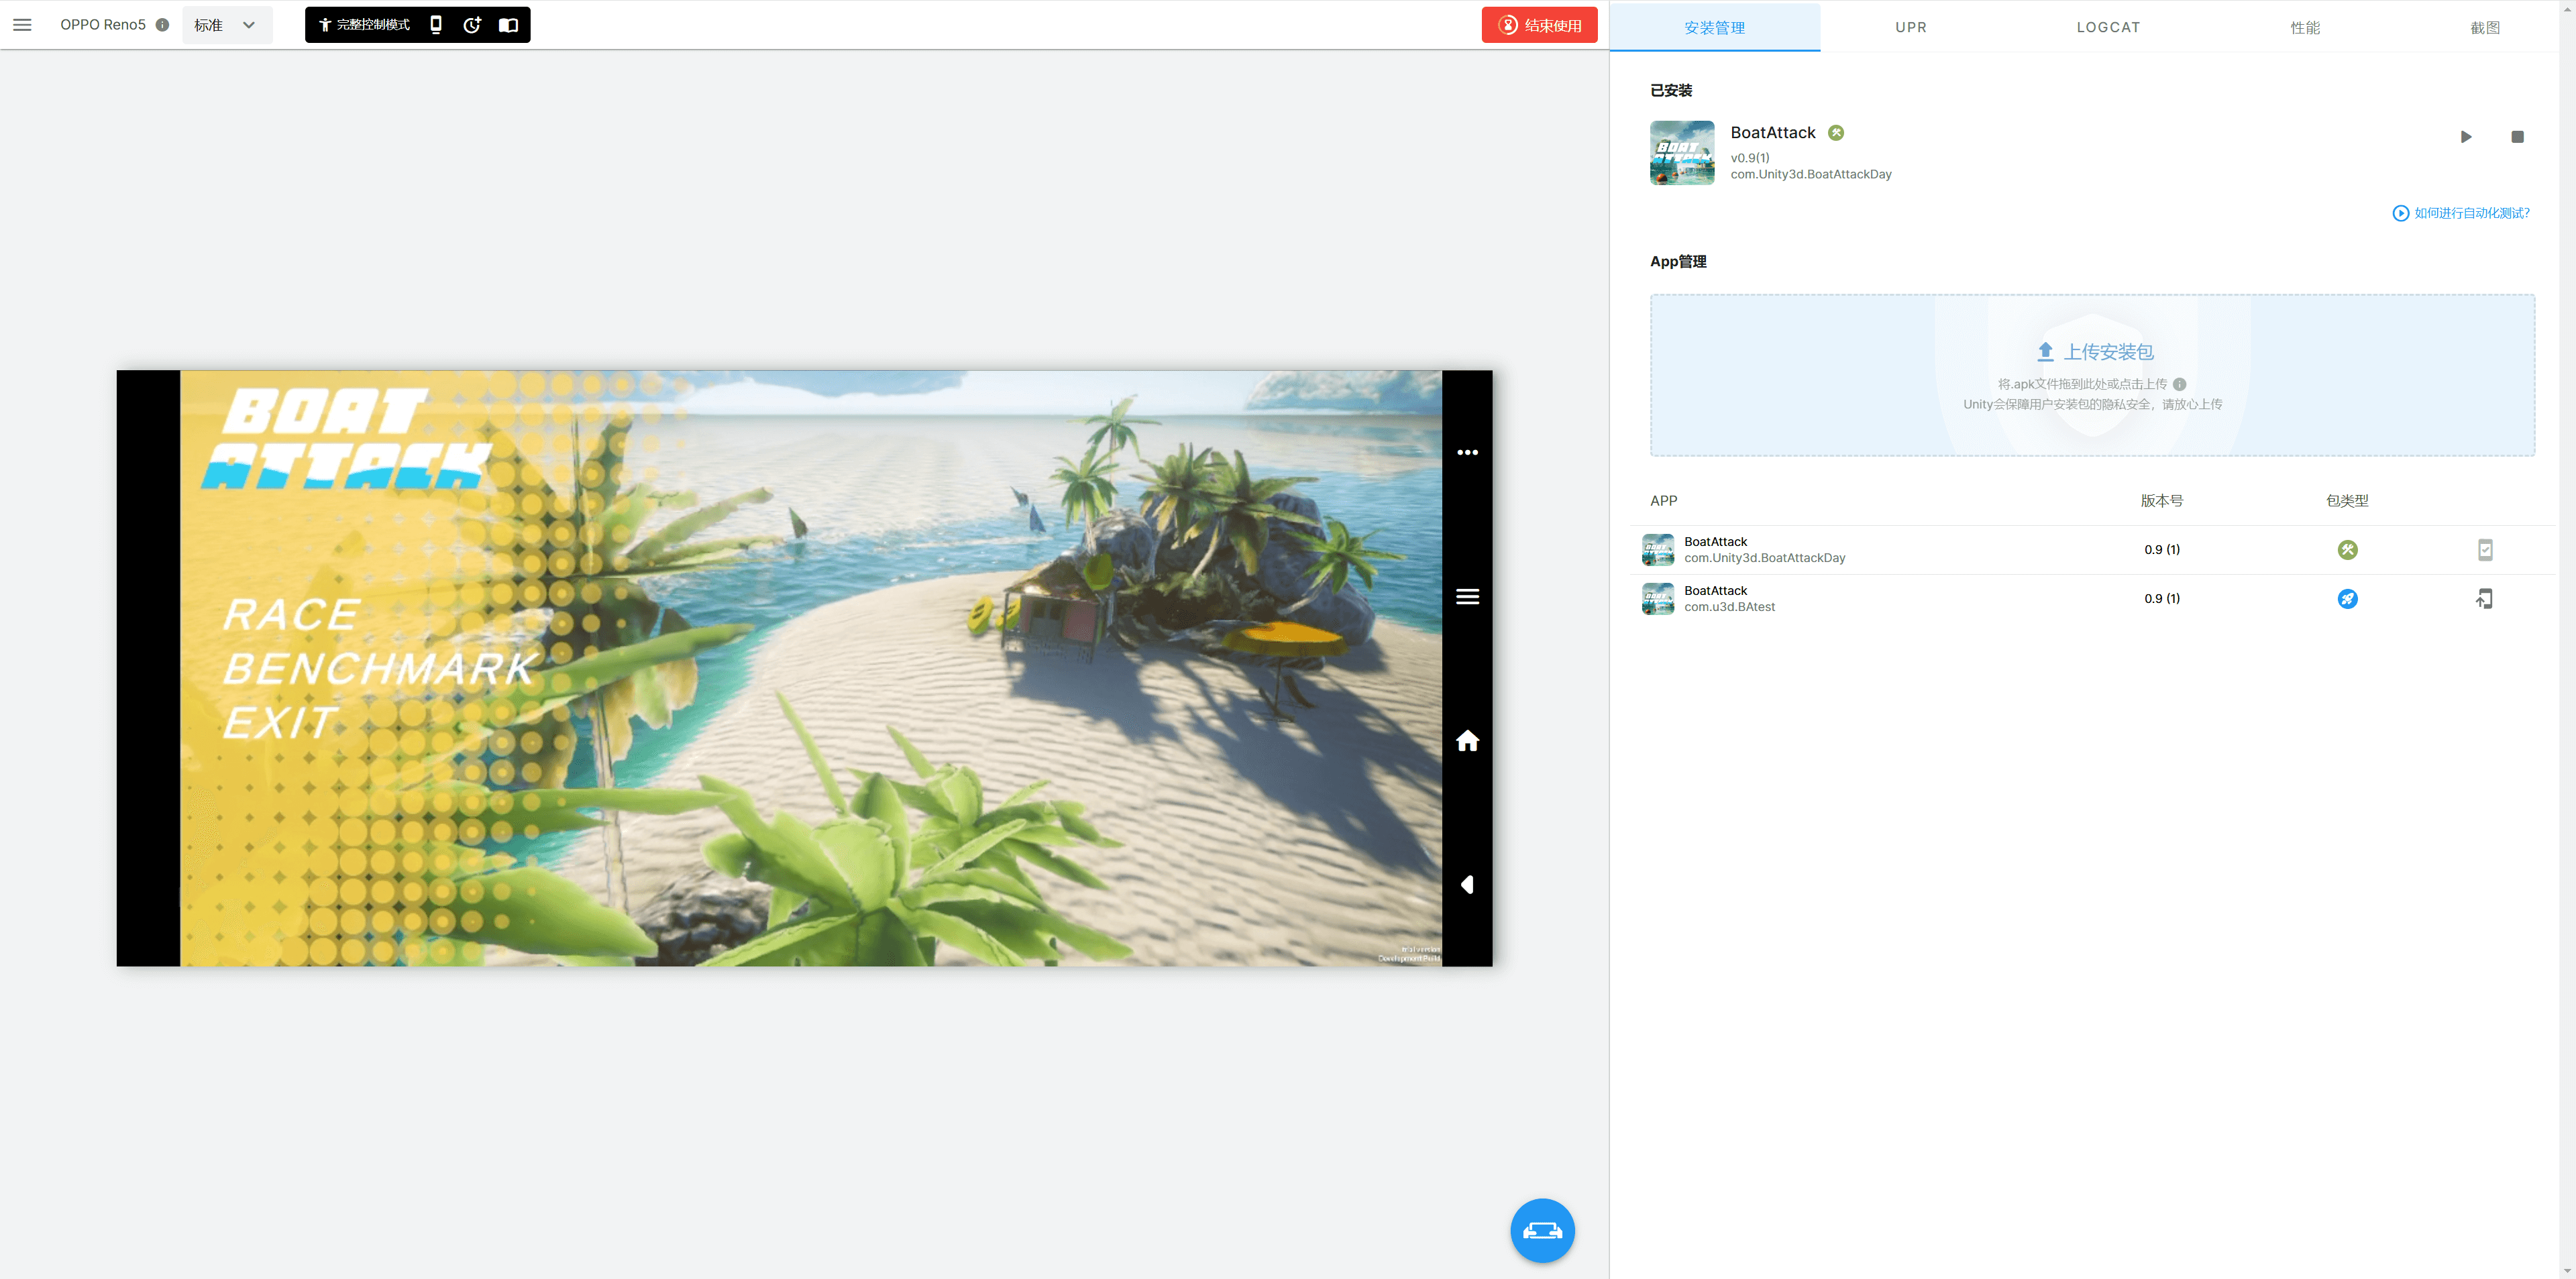The image size is (2576, 1279).
Task: Expand the 标准 quality dropdown
Action: (x=227, y=25)
